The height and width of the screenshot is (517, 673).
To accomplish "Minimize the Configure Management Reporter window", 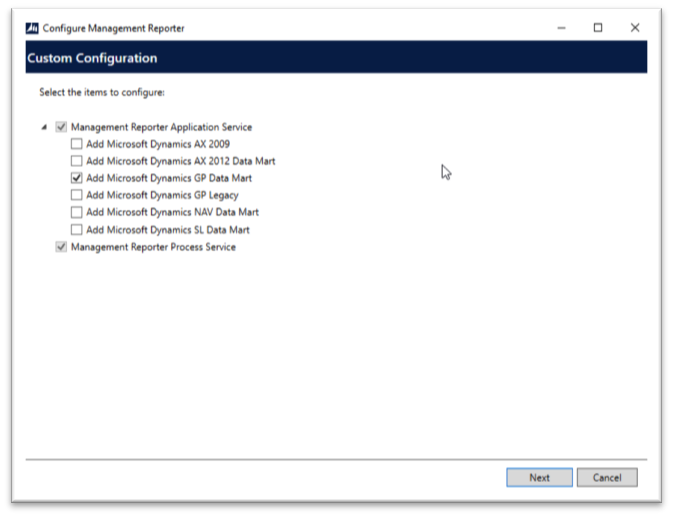I will (x=561, y=28).
